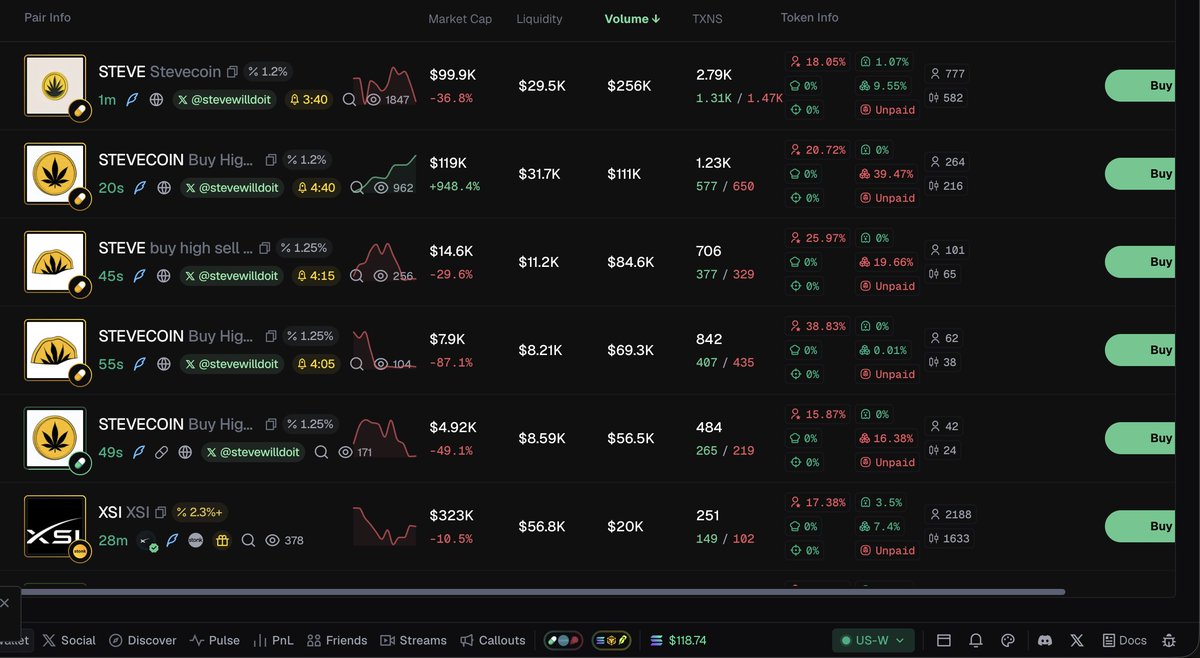
Task: Close the panel with the X at bottom left
Action: pyautogui.click(x=5, y=603)
